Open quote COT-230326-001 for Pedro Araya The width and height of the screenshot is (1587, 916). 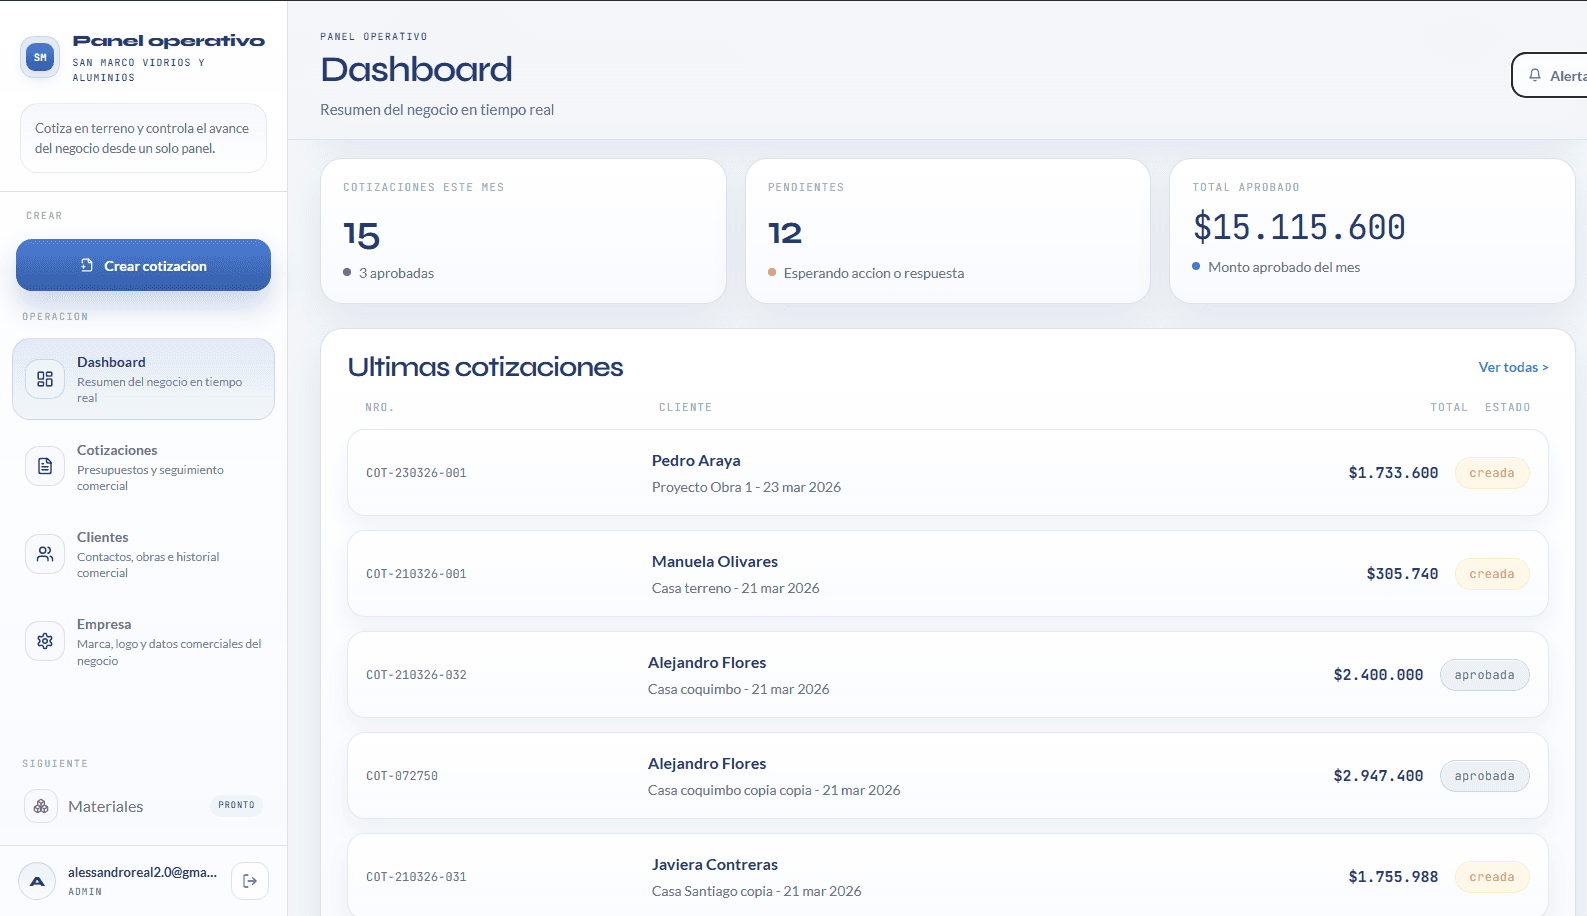(946, 473)
